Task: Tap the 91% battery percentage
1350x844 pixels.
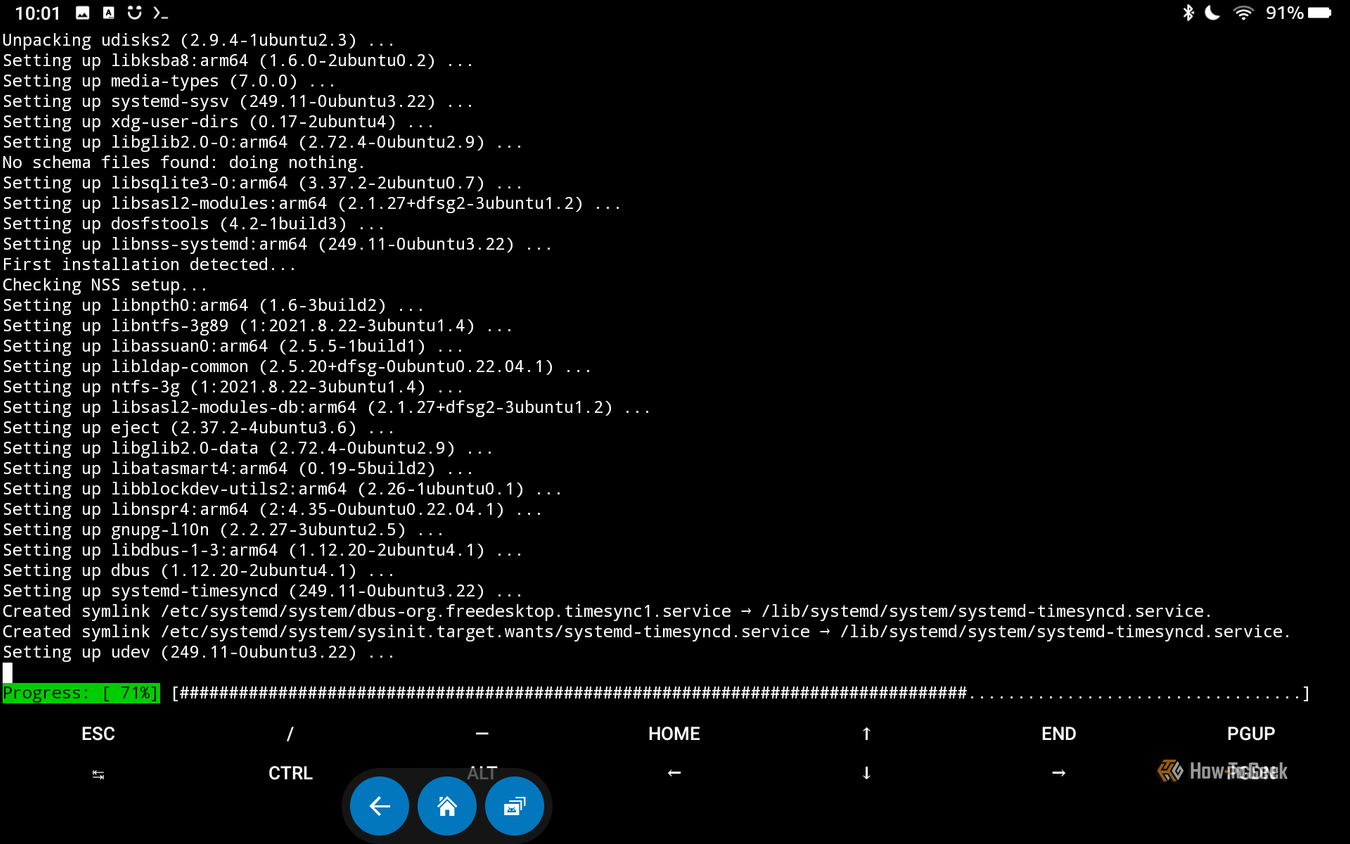Action: point(1284,13)
